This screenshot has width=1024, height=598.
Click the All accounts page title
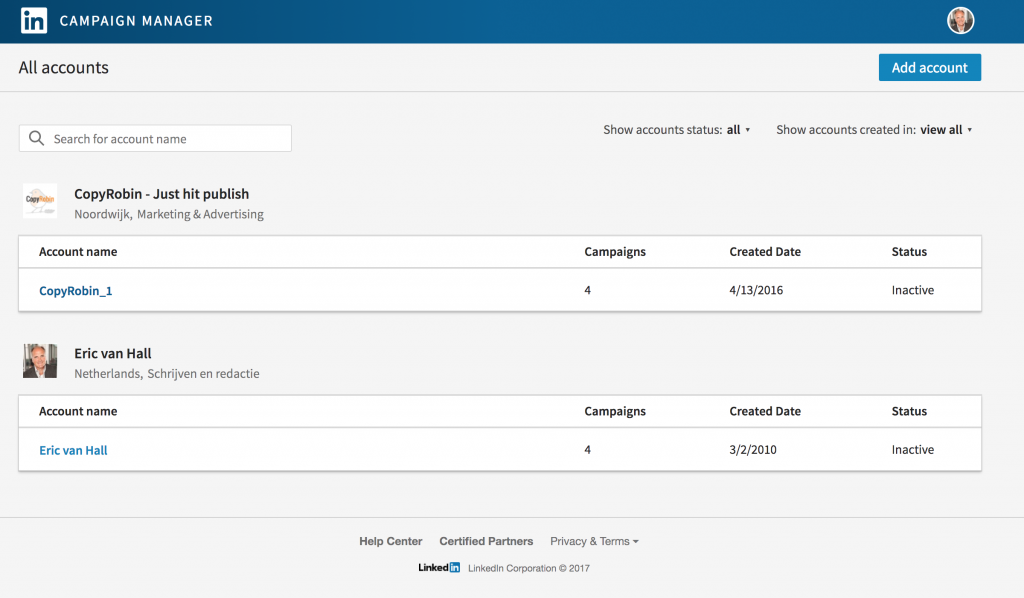pos(63,67)
